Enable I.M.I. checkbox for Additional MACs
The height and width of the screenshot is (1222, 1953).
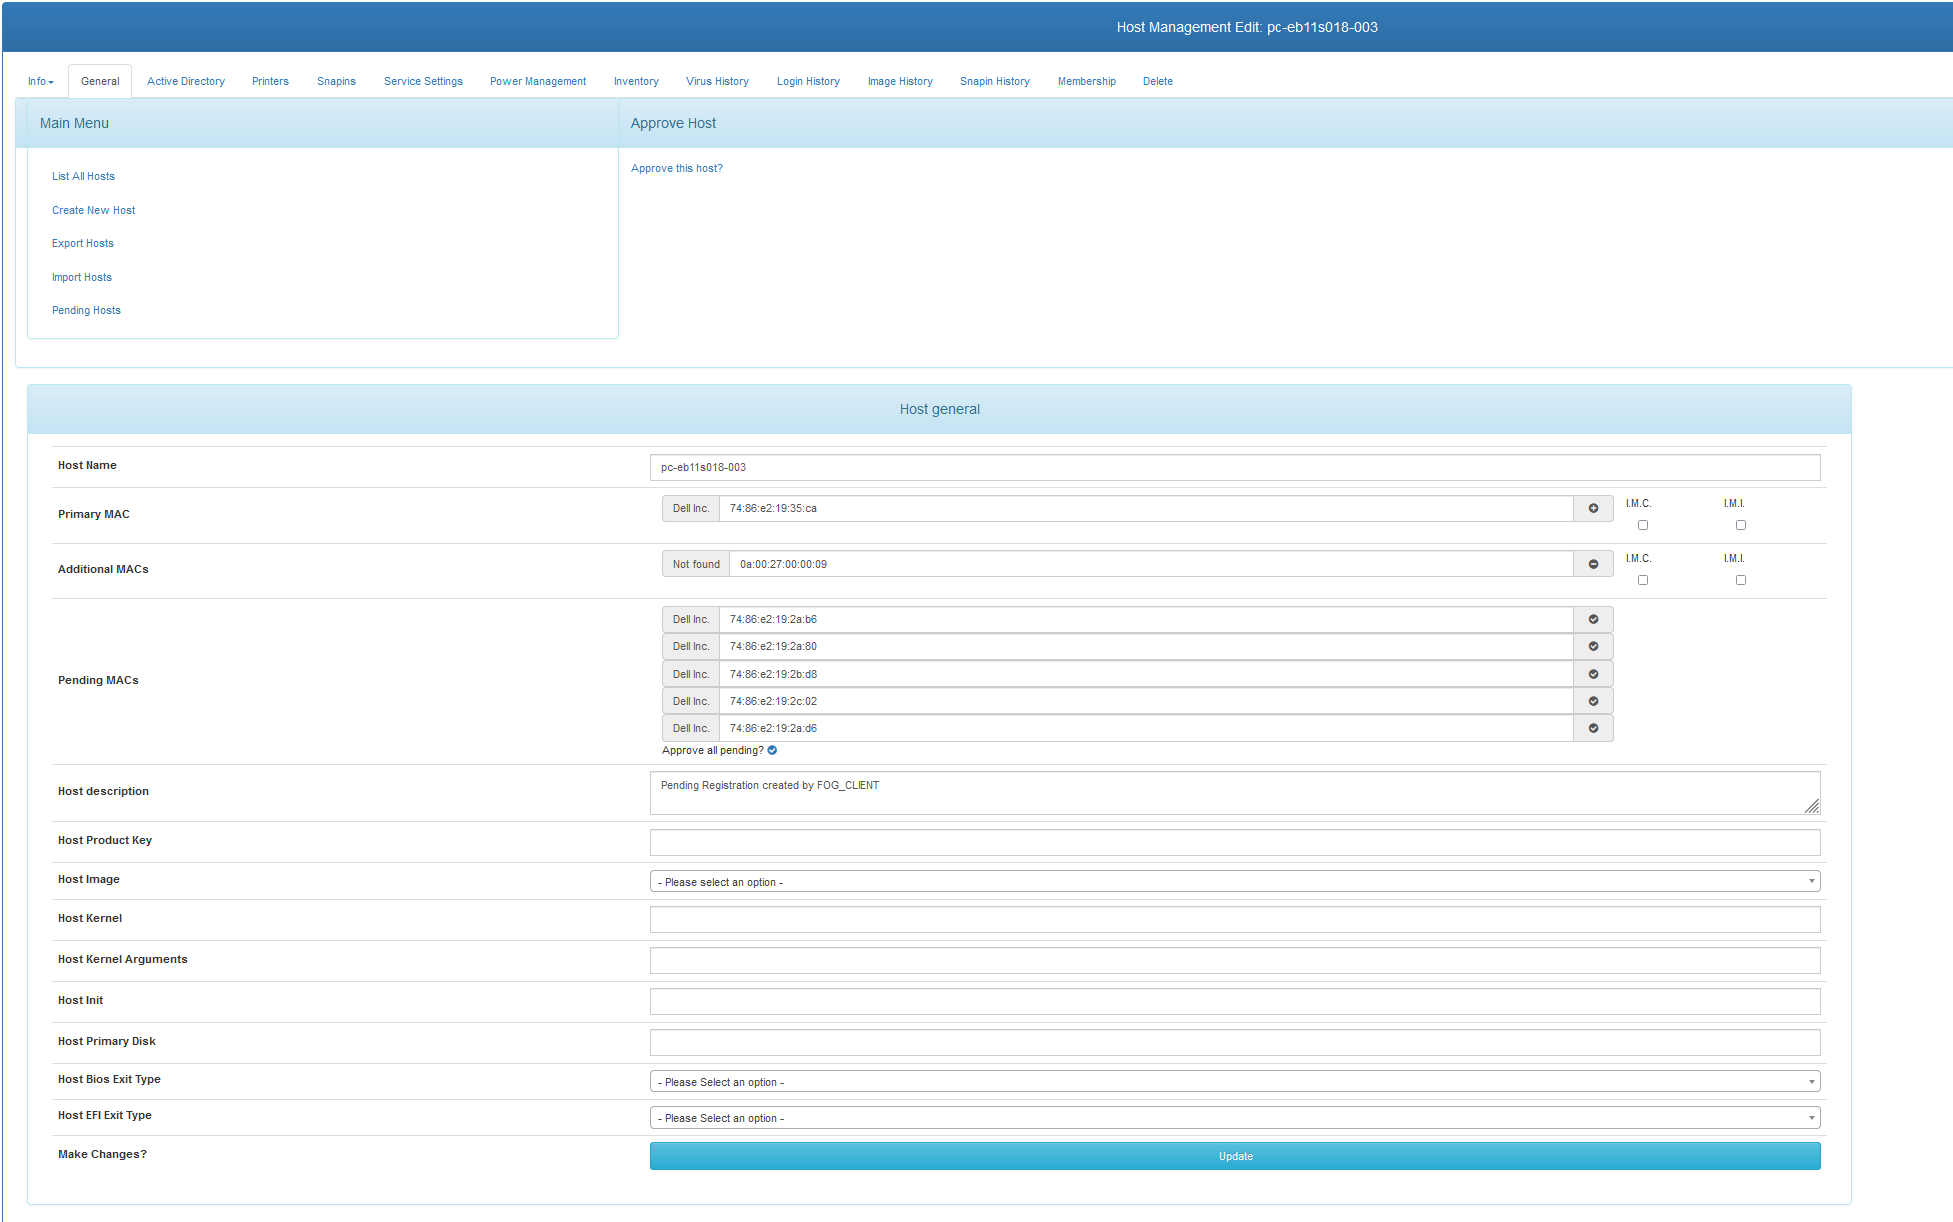1741,580
